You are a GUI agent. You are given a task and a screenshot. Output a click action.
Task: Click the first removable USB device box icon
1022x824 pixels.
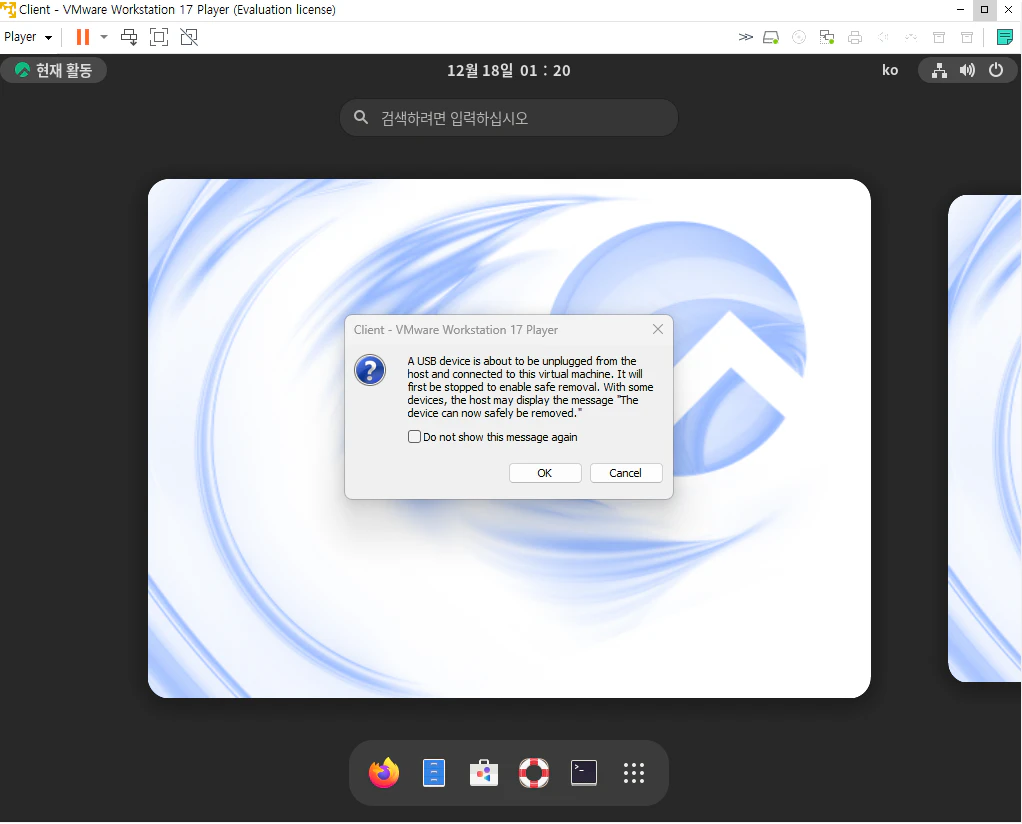939,37
